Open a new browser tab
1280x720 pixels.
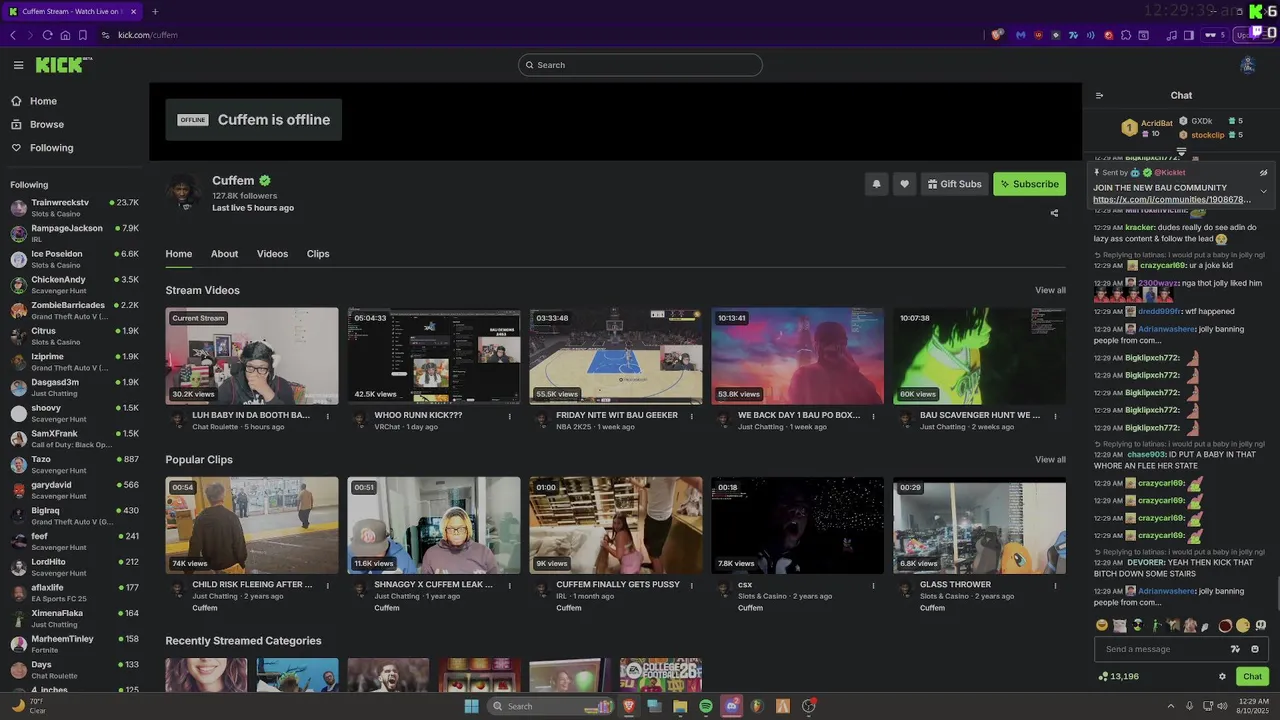pyautogui.click(x=154, y=12)
